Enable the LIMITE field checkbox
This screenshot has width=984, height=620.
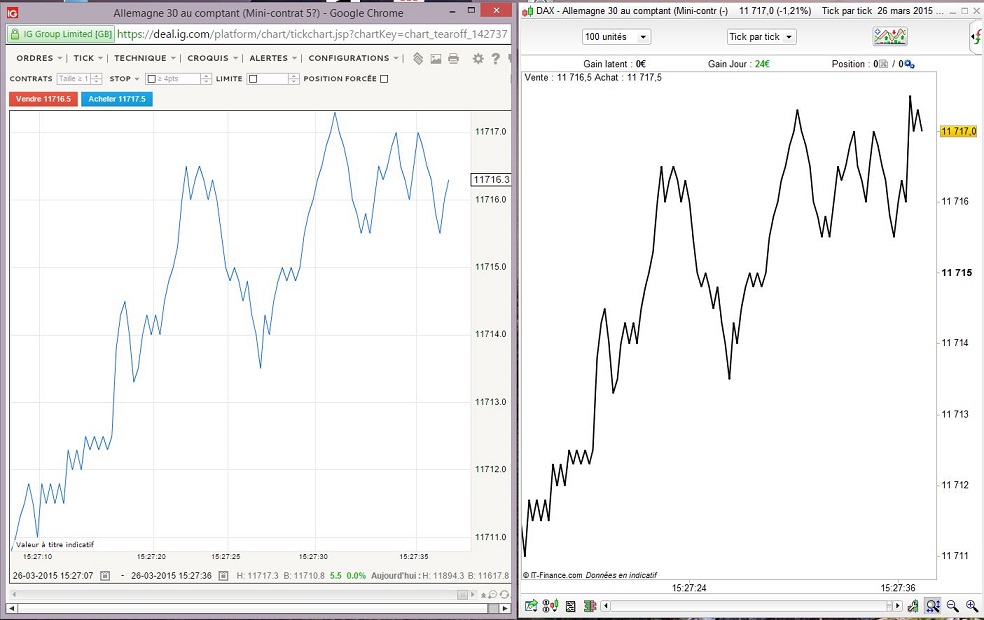pos(253,79)
